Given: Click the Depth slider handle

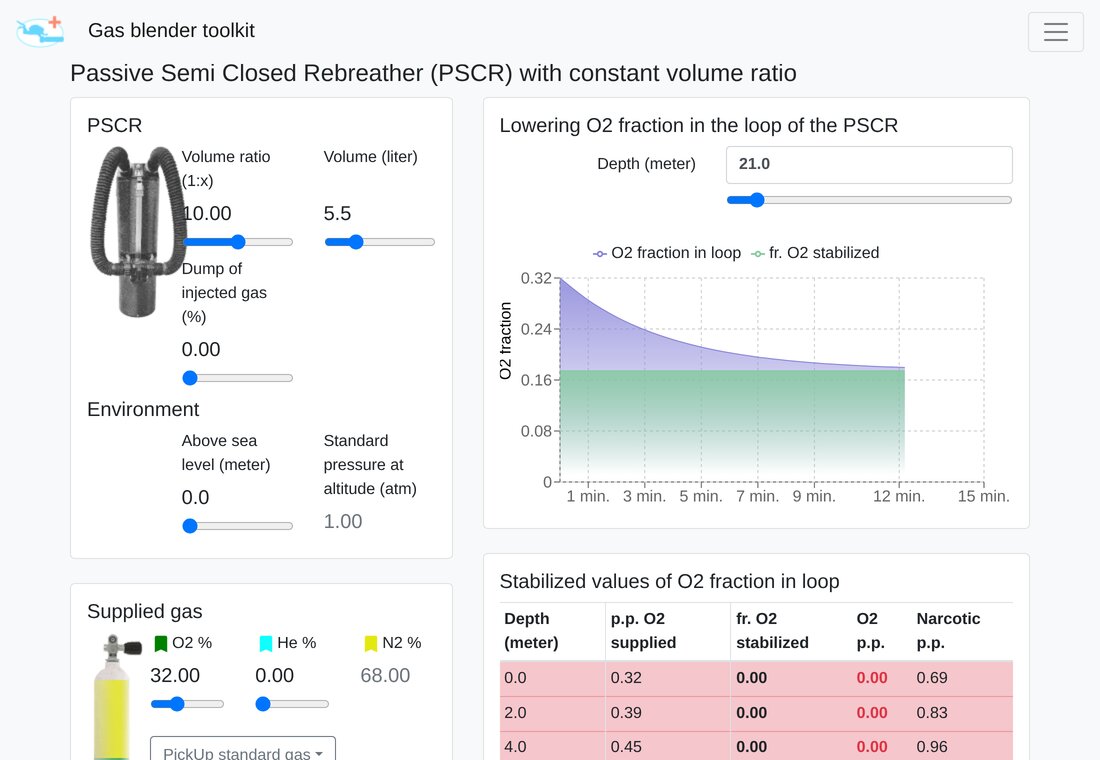Looking at the screenshot, I should pyautogui.click(x=756, y=200).
